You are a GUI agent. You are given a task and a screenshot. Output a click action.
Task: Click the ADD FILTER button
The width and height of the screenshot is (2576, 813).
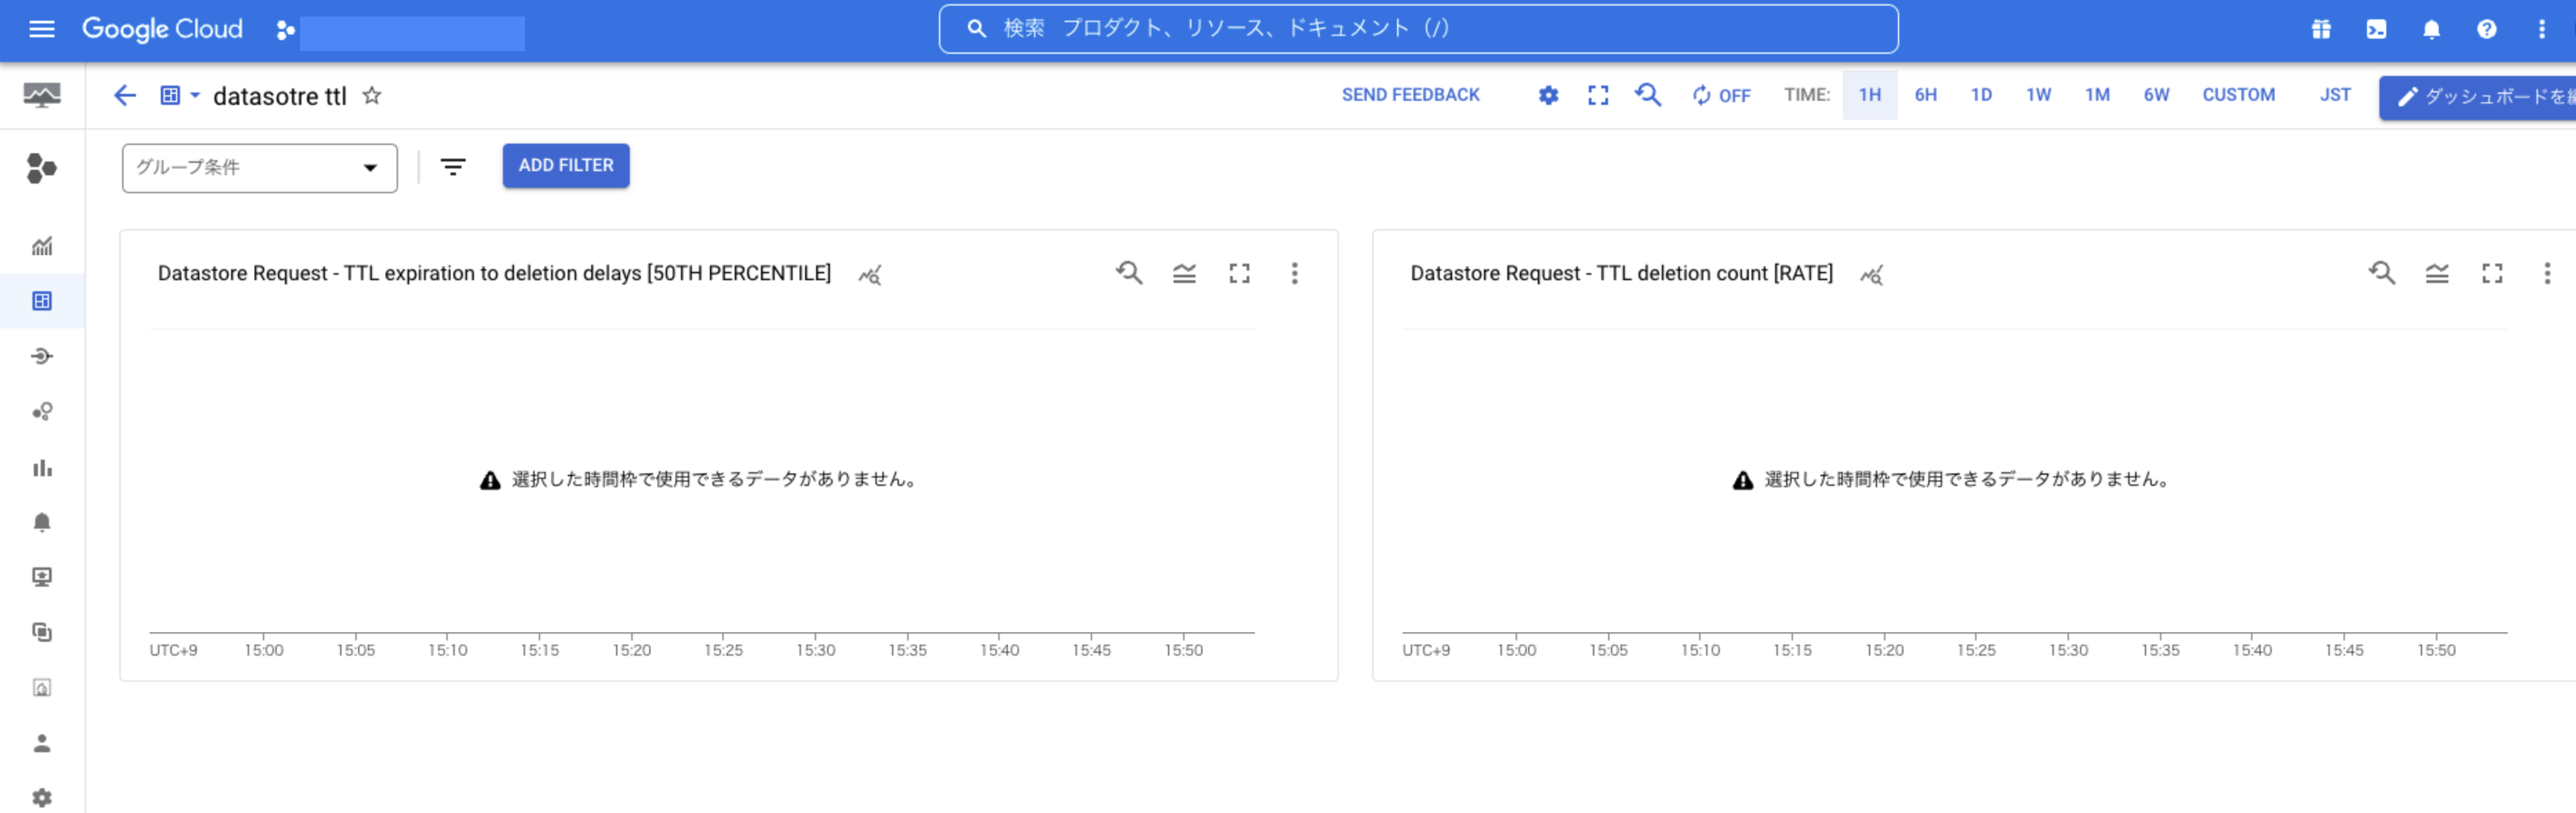pyautogui.click(x=565, y=165)
